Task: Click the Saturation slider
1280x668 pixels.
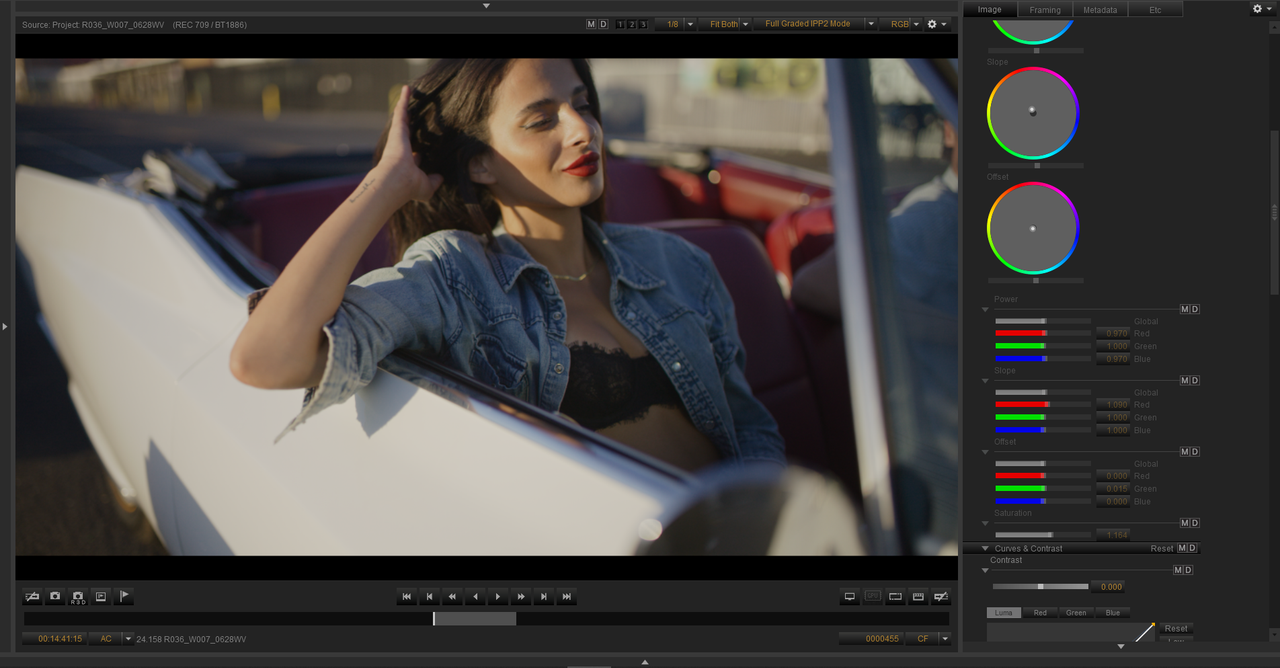Action: coord(1042,535)
